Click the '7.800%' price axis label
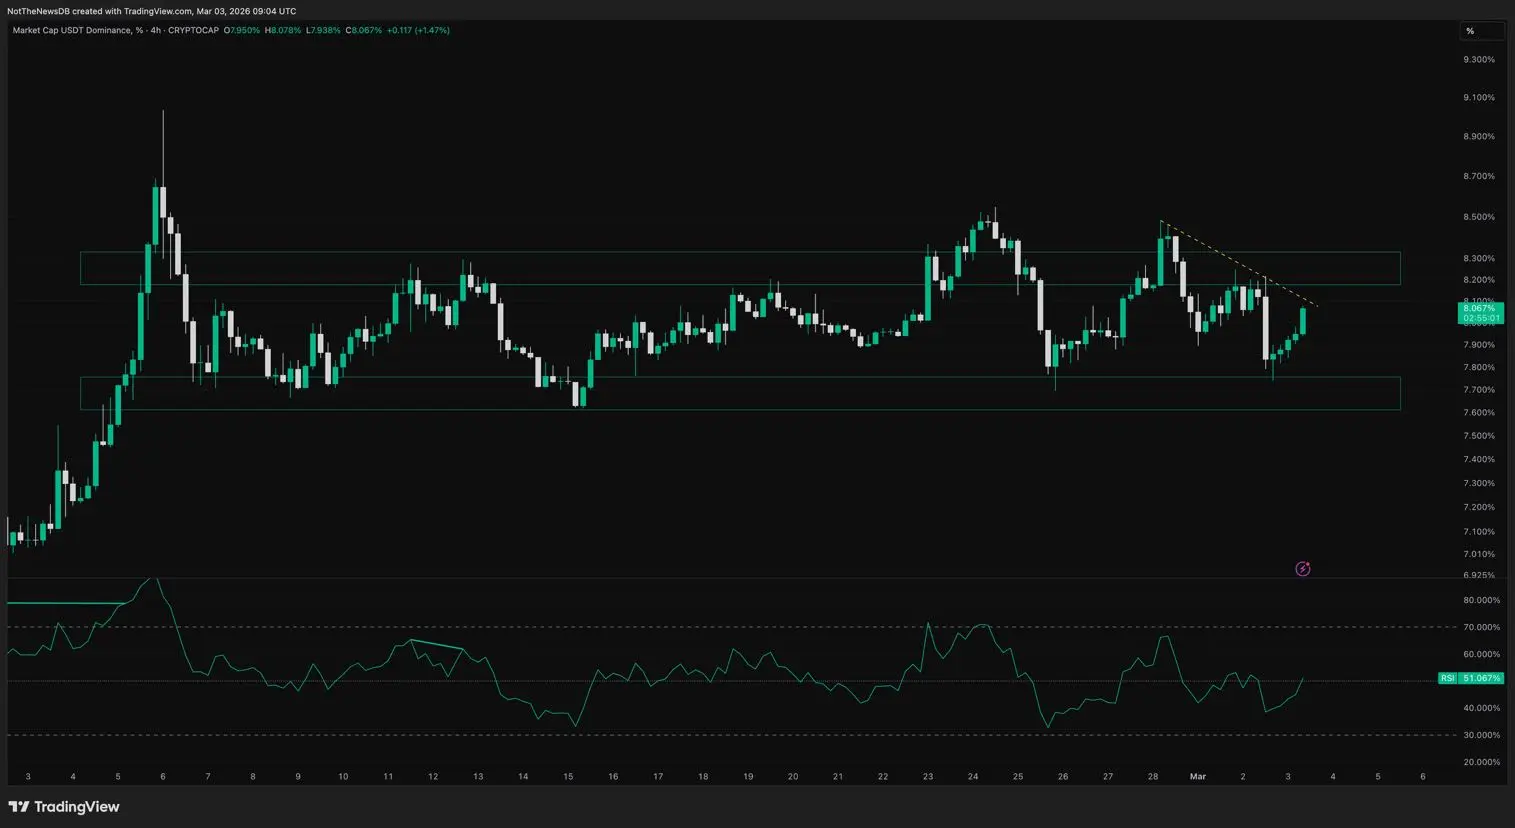The height and width of the screenshot is (828, 1515). pyautogui.click(x=1479, y=368)
